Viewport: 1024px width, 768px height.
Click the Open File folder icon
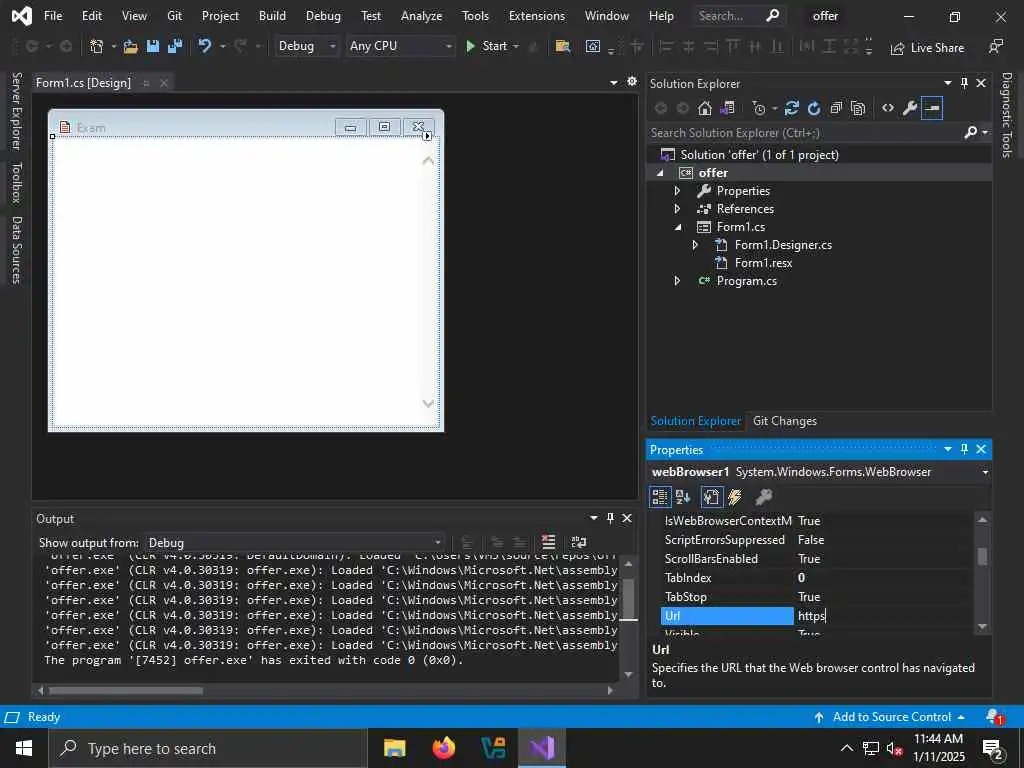coord(131,46)
